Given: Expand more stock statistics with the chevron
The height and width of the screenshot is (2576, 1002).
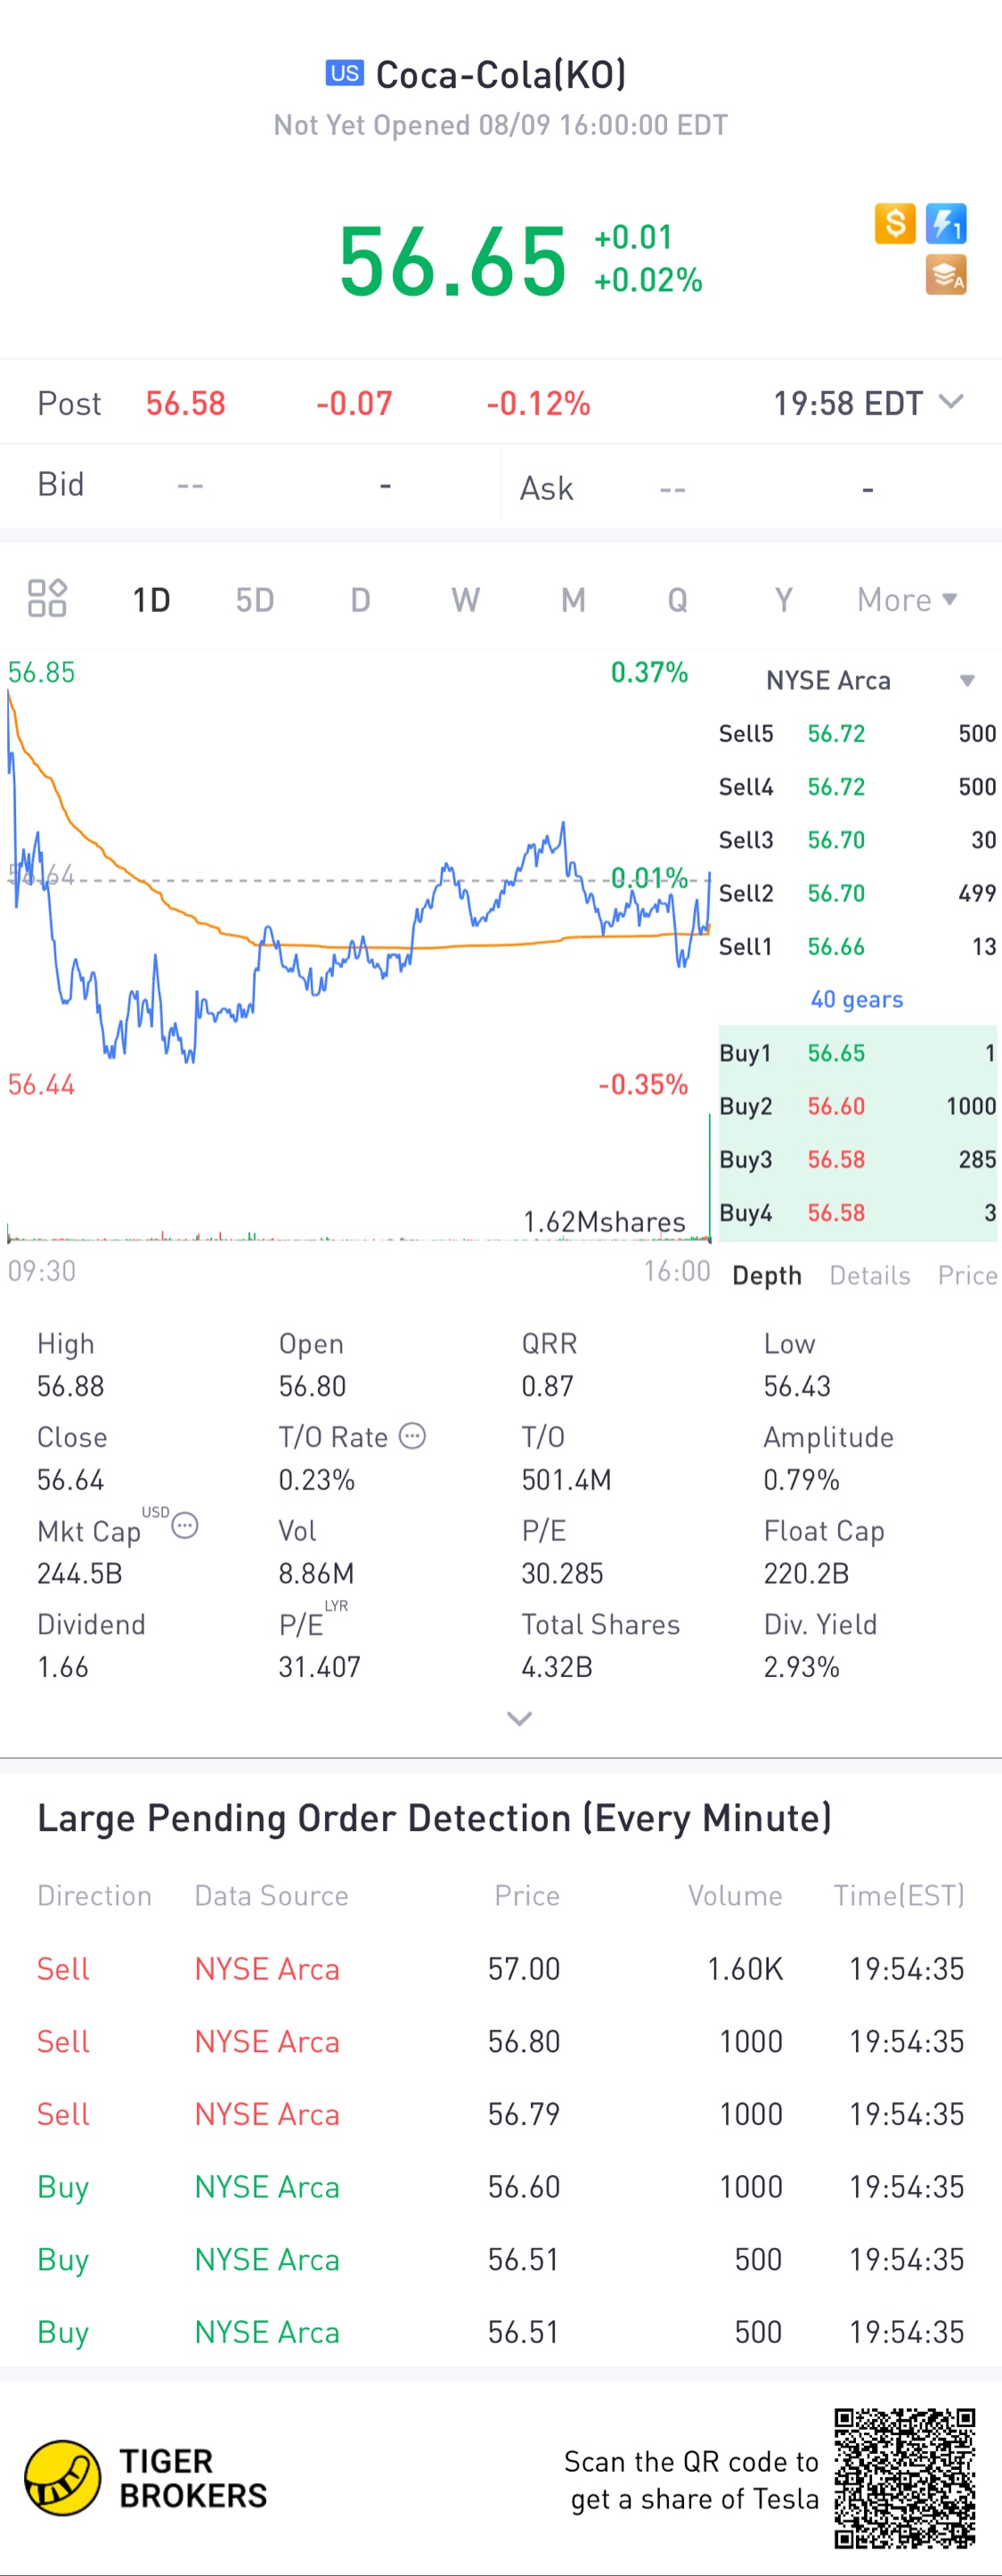Looking at the screenshot, I should [x=519, y=1719].
